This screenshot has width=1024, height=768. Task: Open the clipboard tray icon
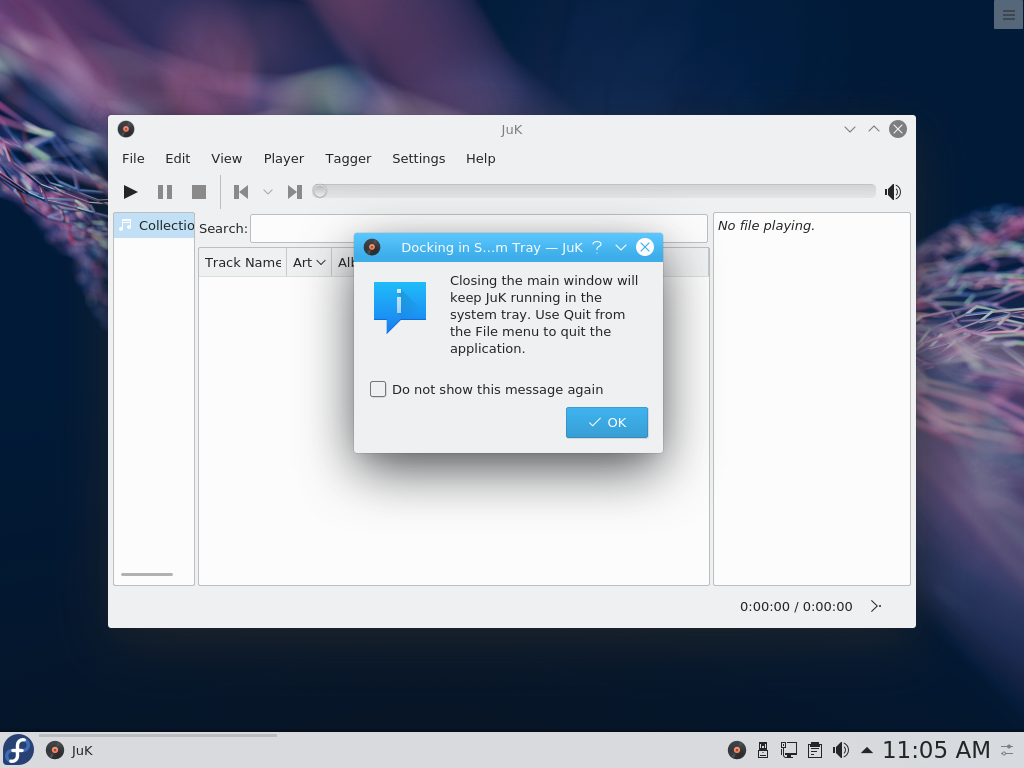click(x=814, y=750)
